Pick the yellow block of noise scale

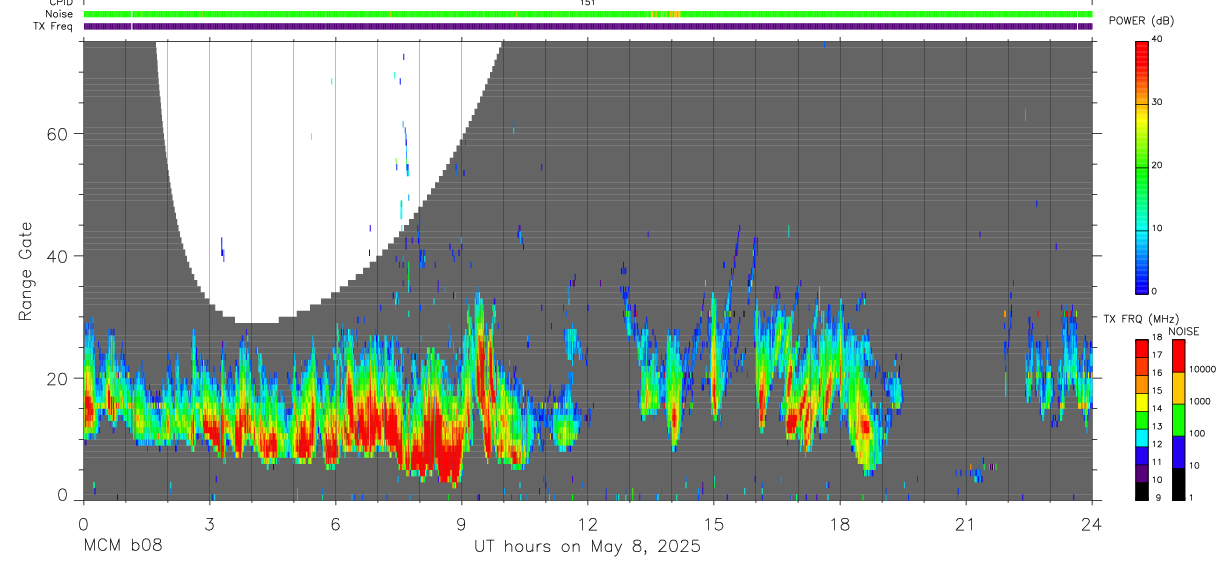coord(1179,388)
